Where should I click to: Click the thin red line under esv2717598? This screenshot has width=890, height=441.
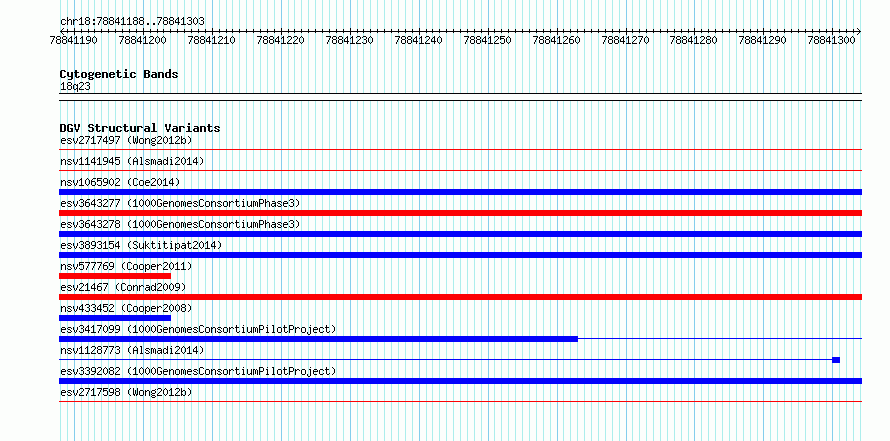460,401
